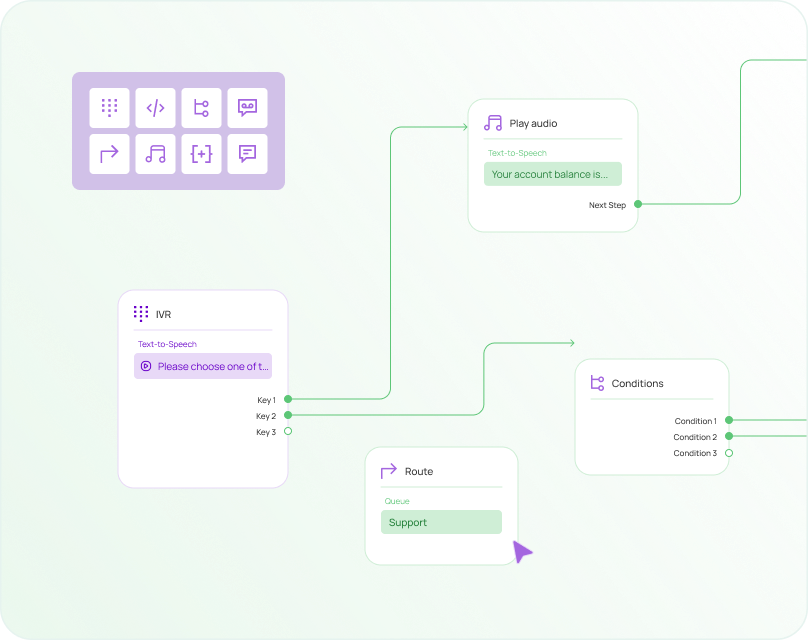Click the empty Key 3 output connector
The width and height of the screenshot is (808, 640).
(x=288, y=432)
